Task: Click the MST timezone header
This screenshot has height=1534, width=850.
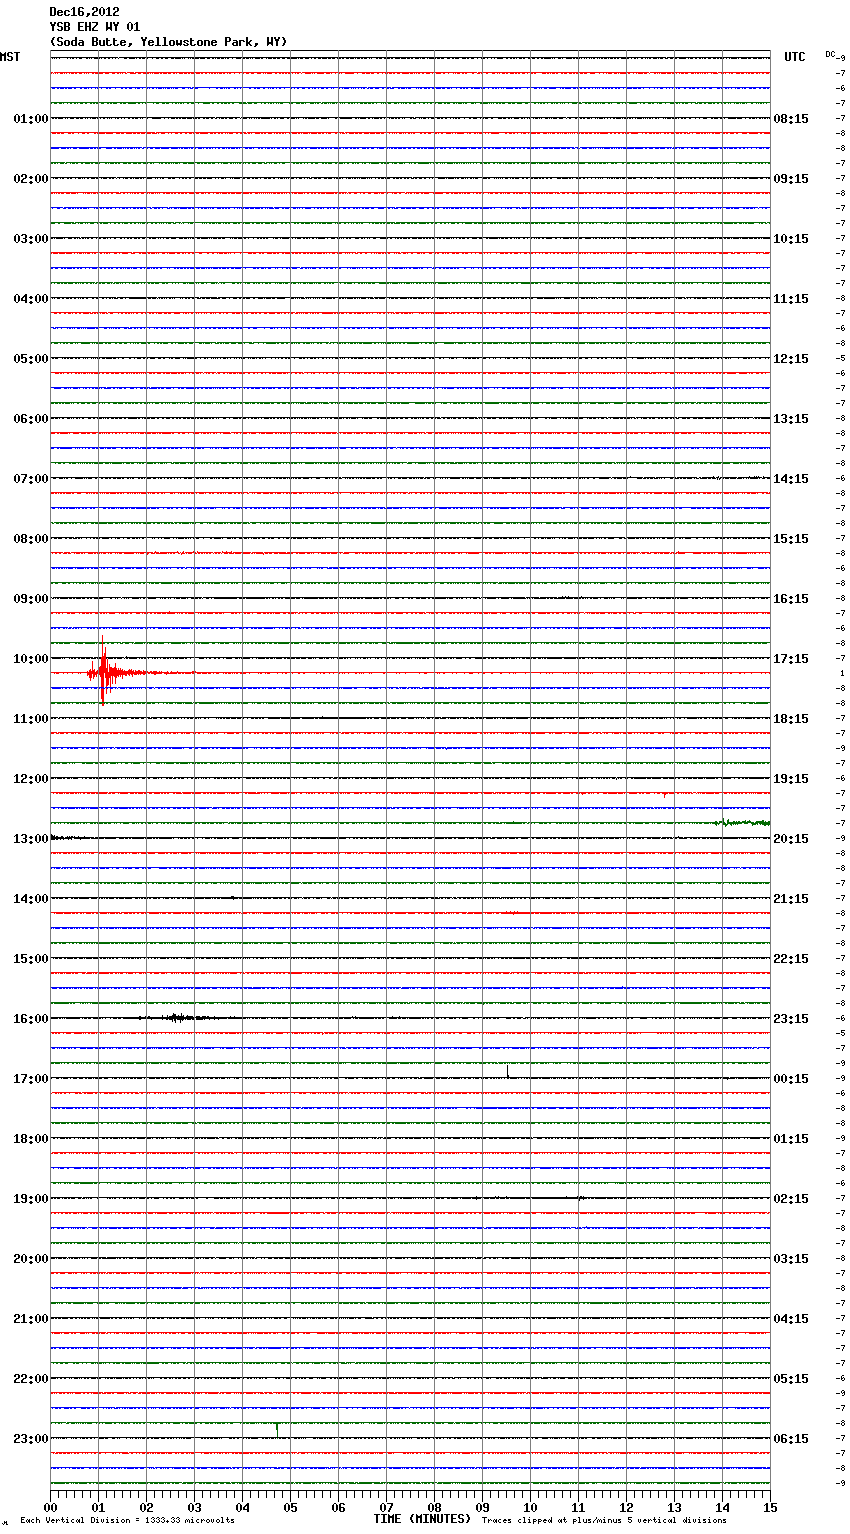Action: [x=10, y=57]
